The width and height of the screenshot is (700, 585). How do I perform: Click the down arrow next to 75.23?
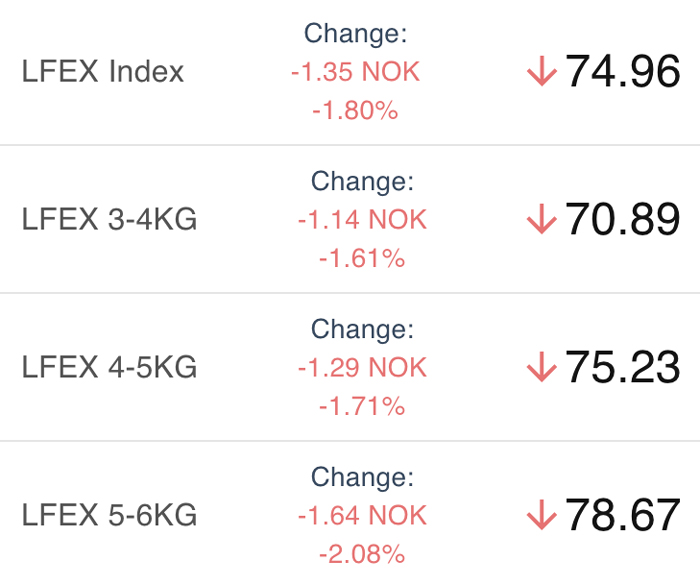pos(542,367)
